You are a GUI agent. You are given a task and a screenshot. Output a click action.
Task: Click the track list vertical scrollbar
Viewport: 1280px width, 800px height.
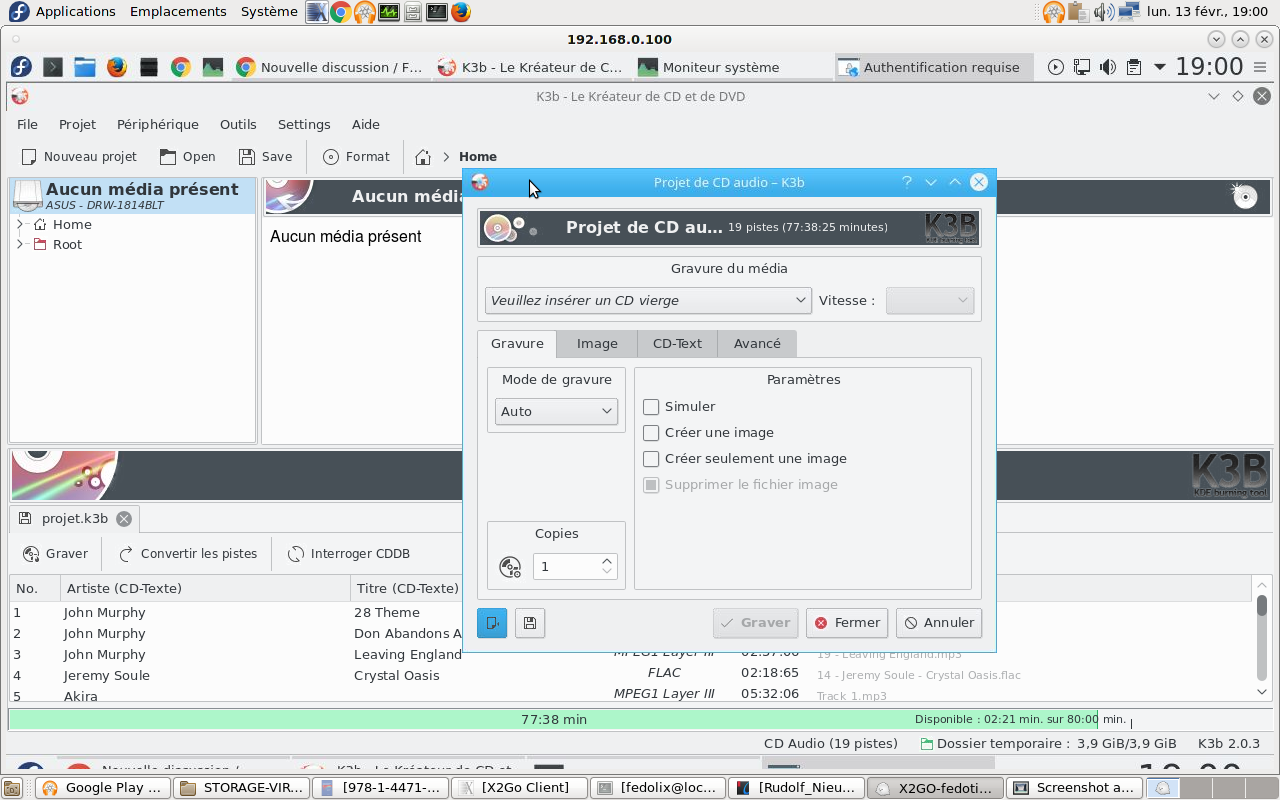pos(1262,638)
